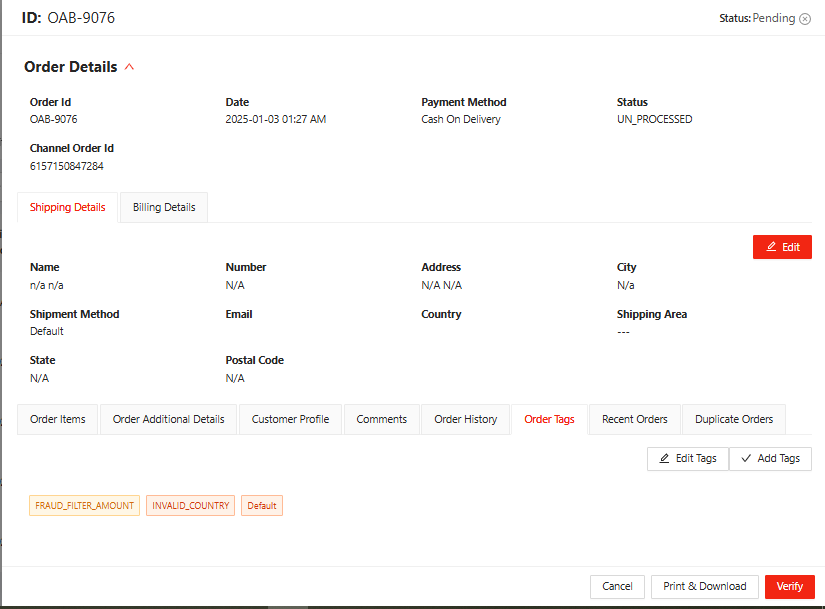Open the Order History tab
This screenshot has width=825, height=609.
(x=465, y=419)
